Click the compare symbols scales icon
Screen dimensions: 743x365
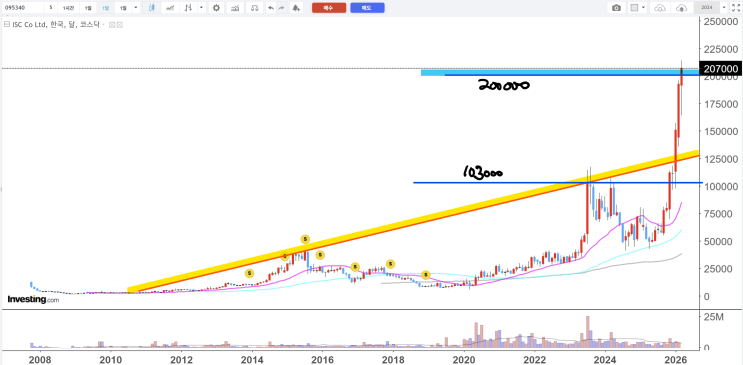coord(255,8)
